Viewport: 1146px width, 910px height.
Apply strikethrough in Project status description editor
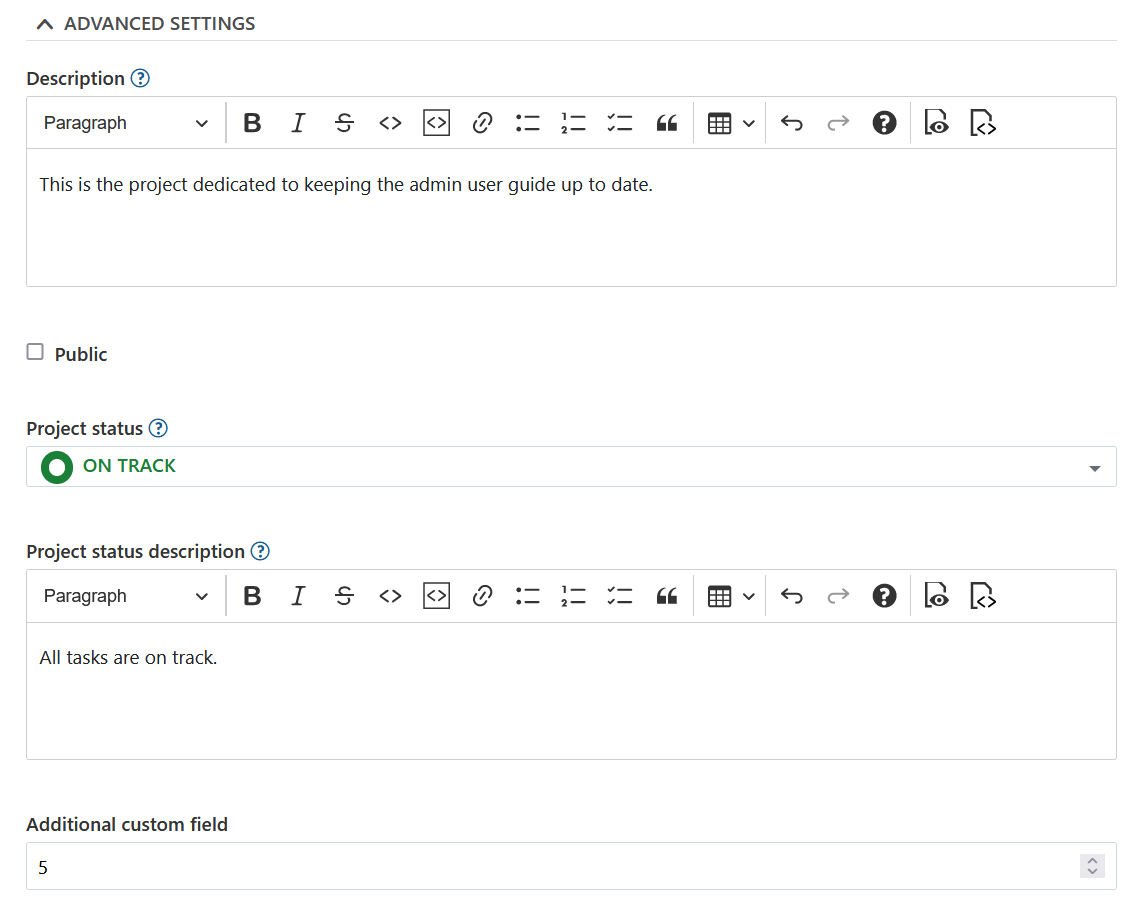344,596
